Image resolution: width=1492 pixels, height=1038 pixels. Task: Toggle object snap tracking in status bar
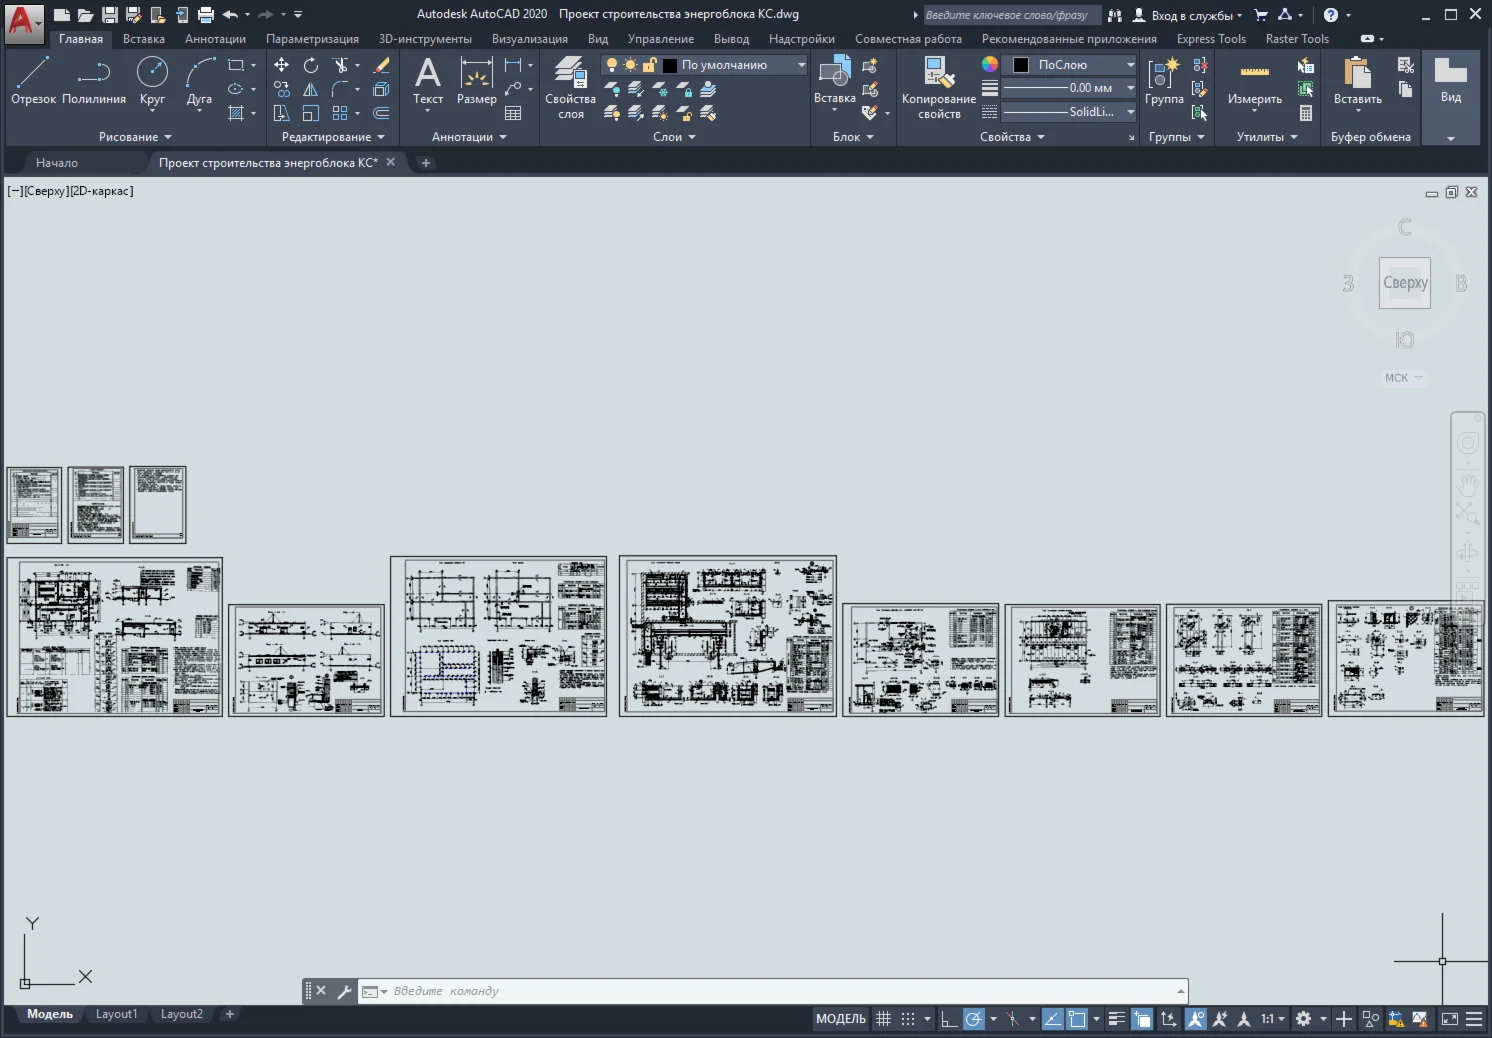pos(1053,1019)
